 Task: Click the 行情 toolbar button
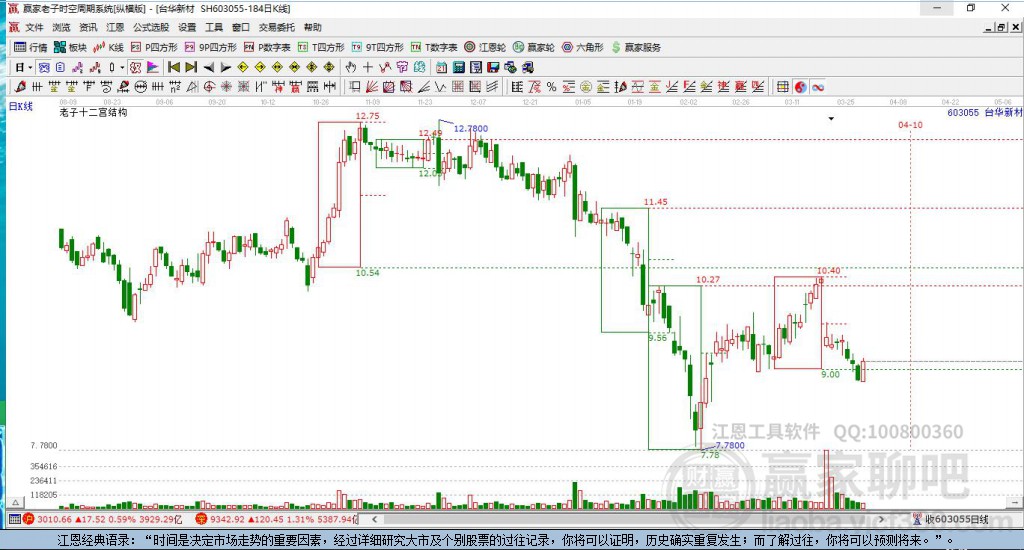[x=31, y=47]
